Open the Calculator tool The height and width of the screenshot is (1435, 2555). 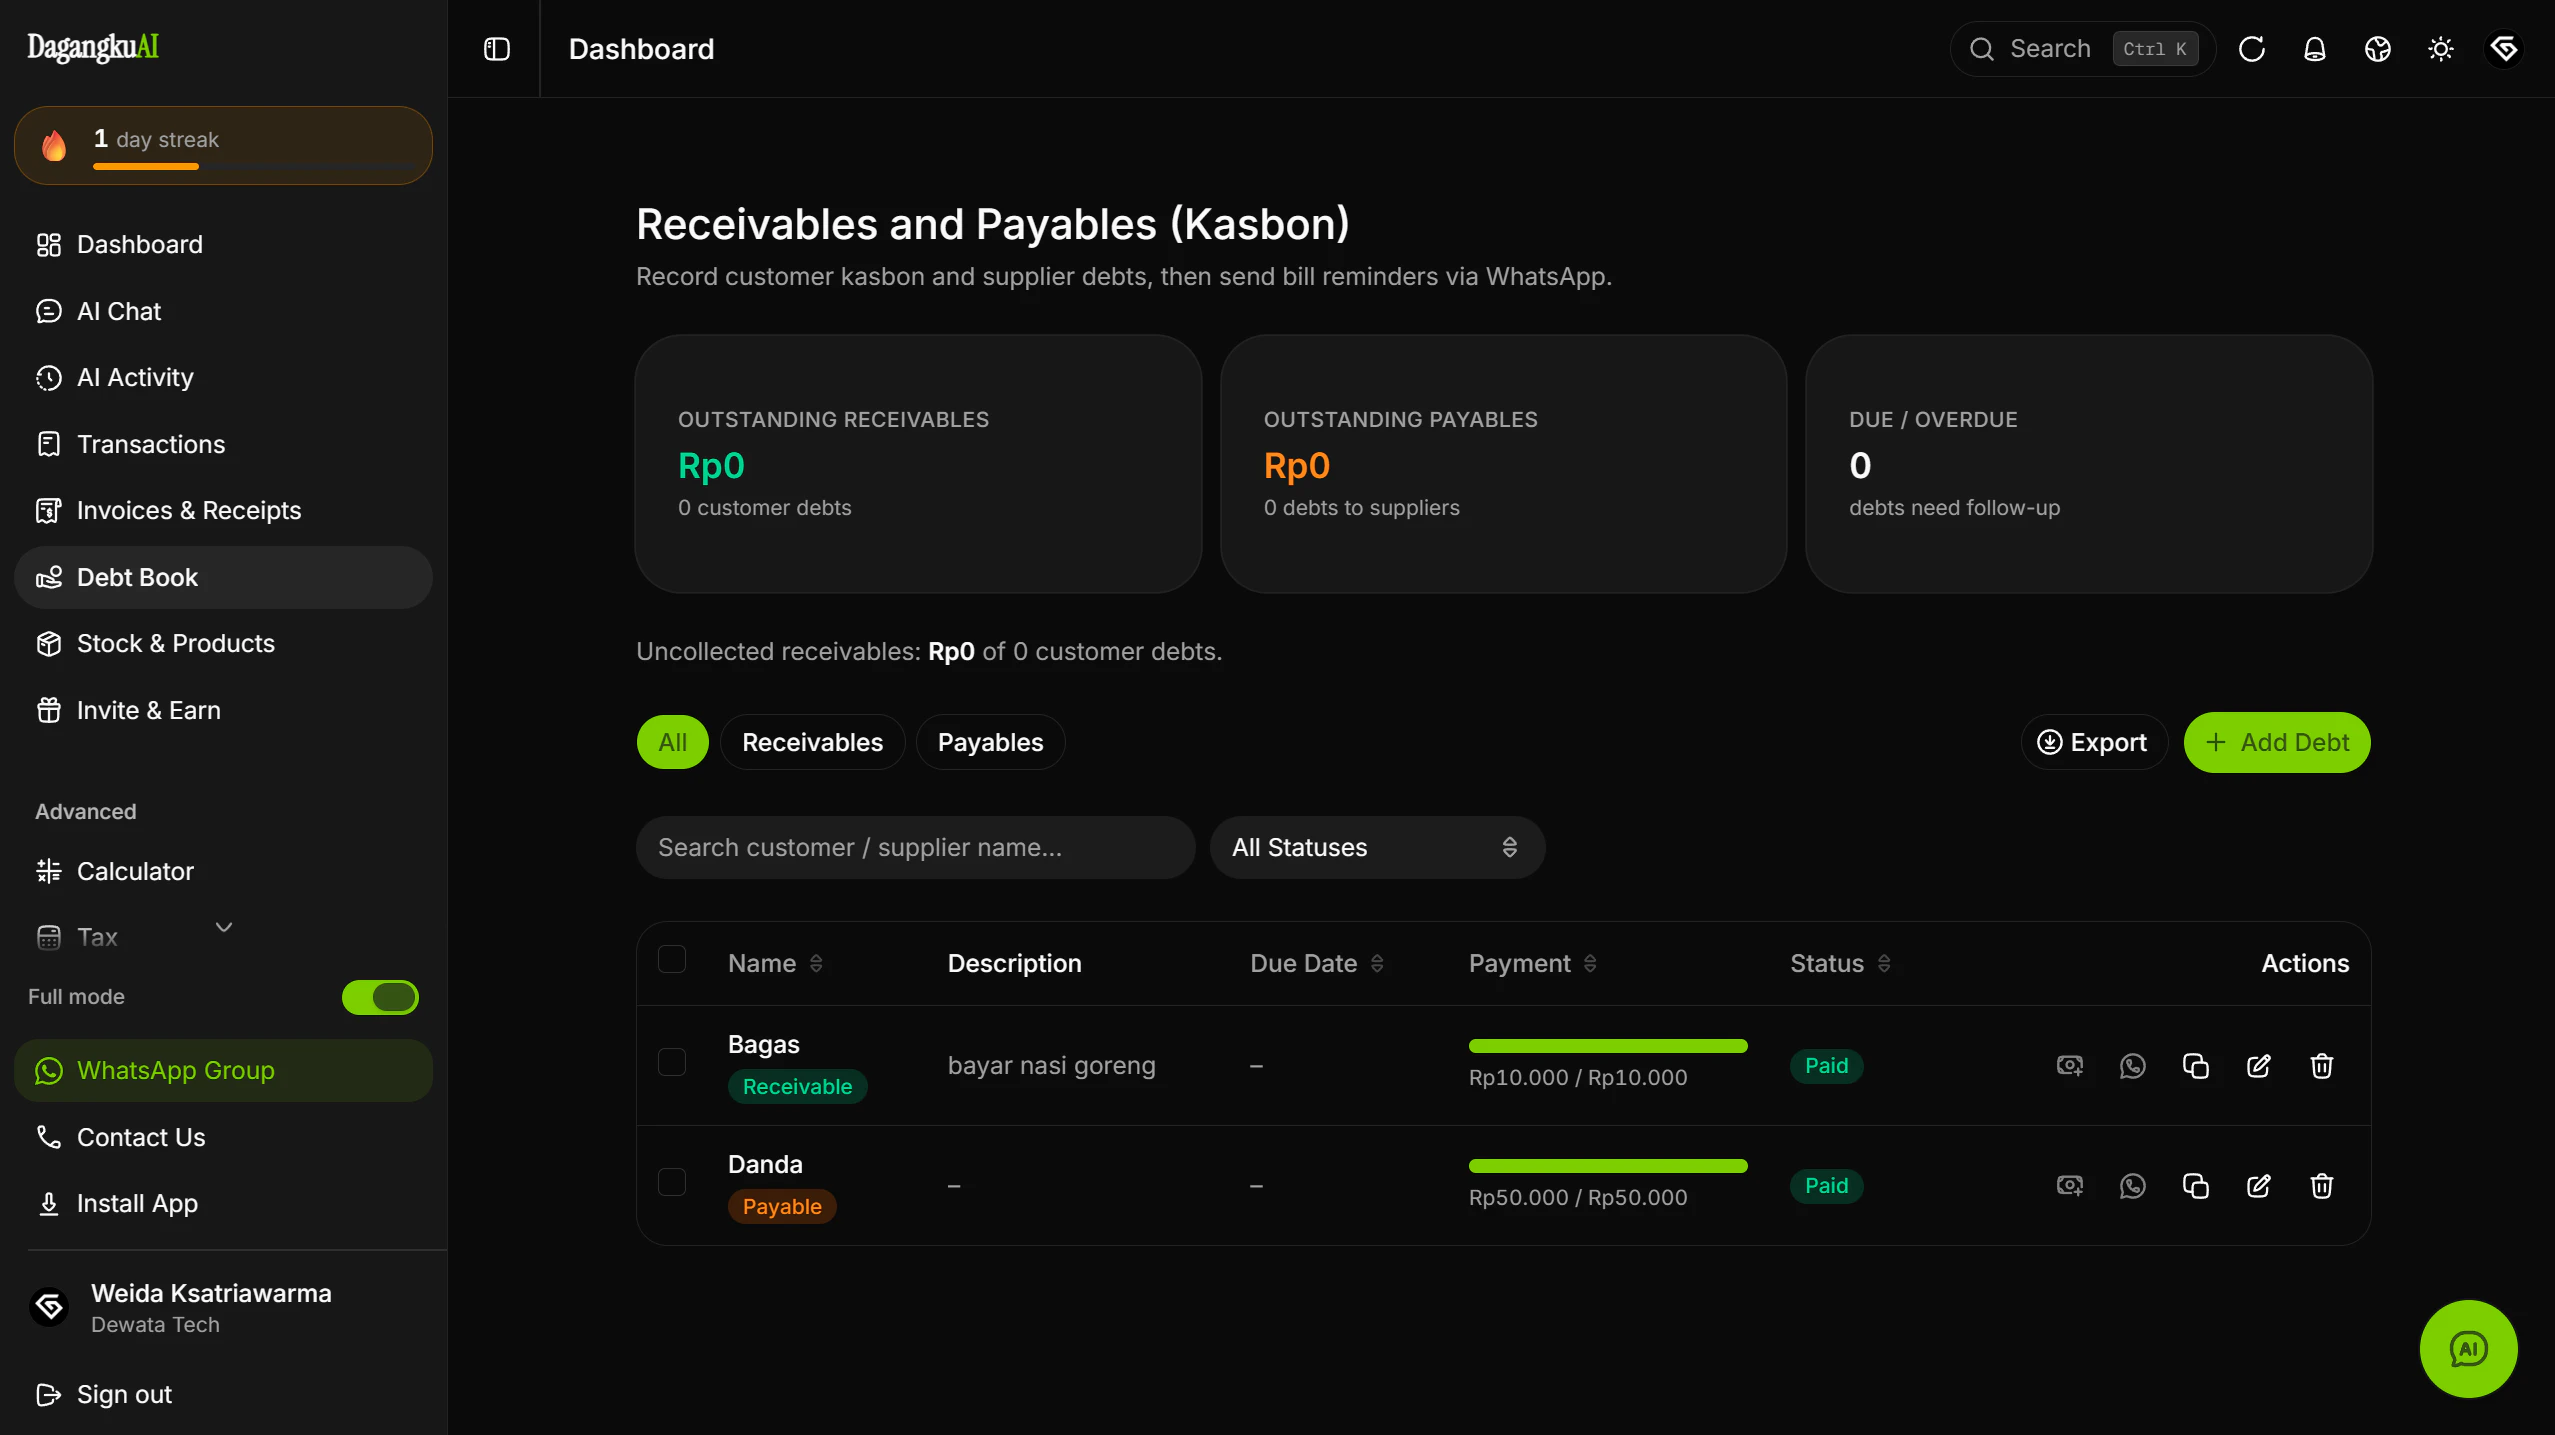[x=223, y=871]
